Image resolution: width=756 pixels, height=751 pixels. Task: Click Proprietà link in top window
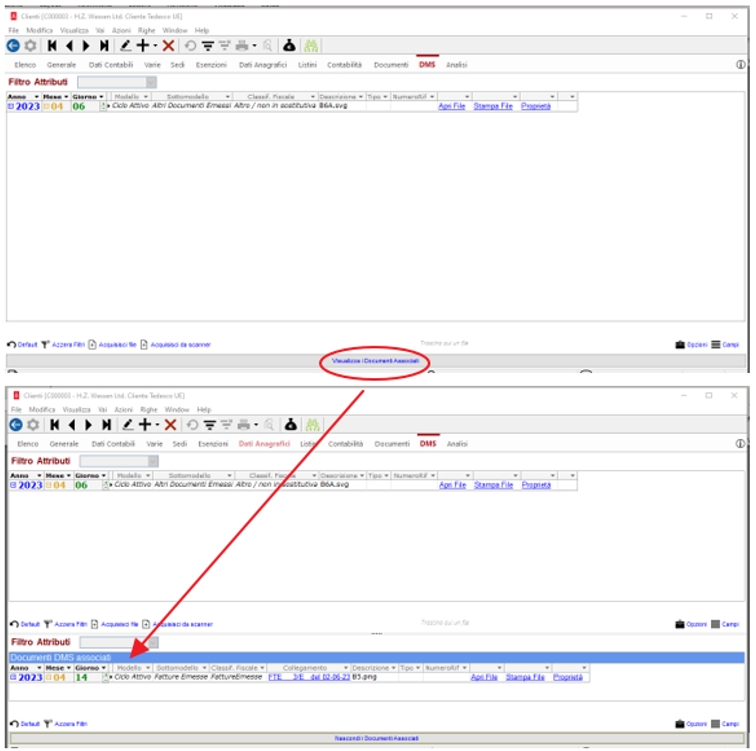tap(536, 106)
